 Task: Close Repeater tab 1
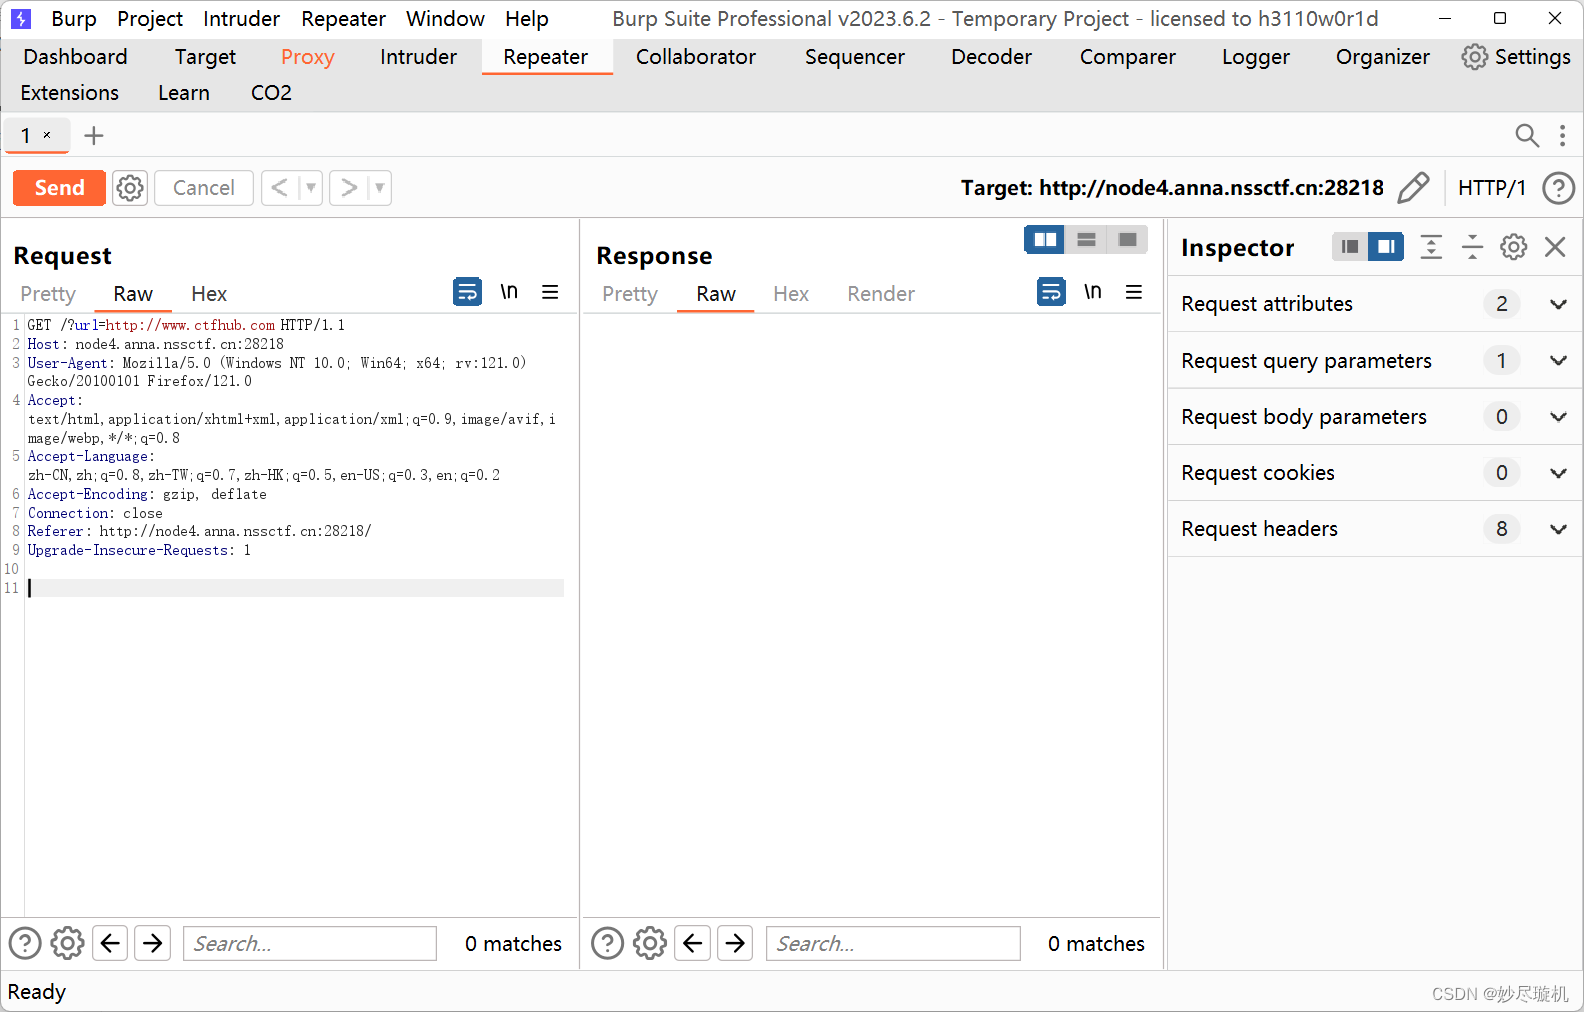(x=47, y=135)
